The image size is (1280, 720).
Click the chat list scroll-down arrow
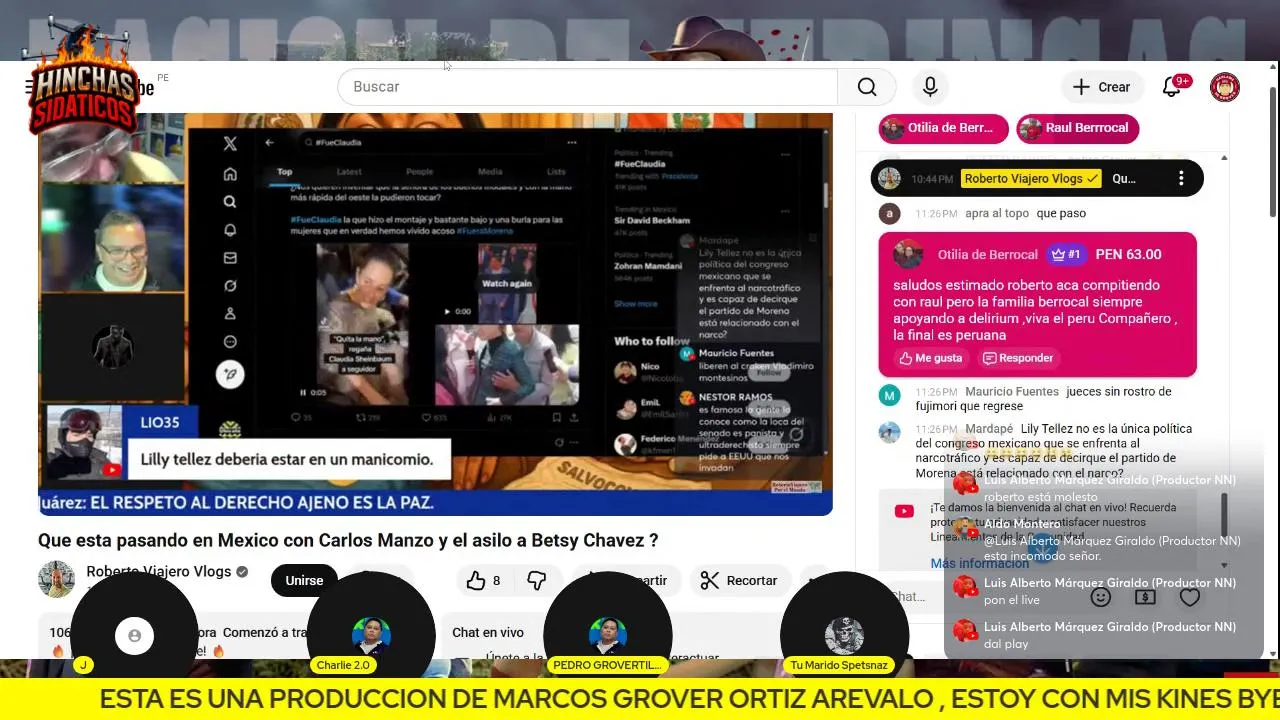(1224, 565)
